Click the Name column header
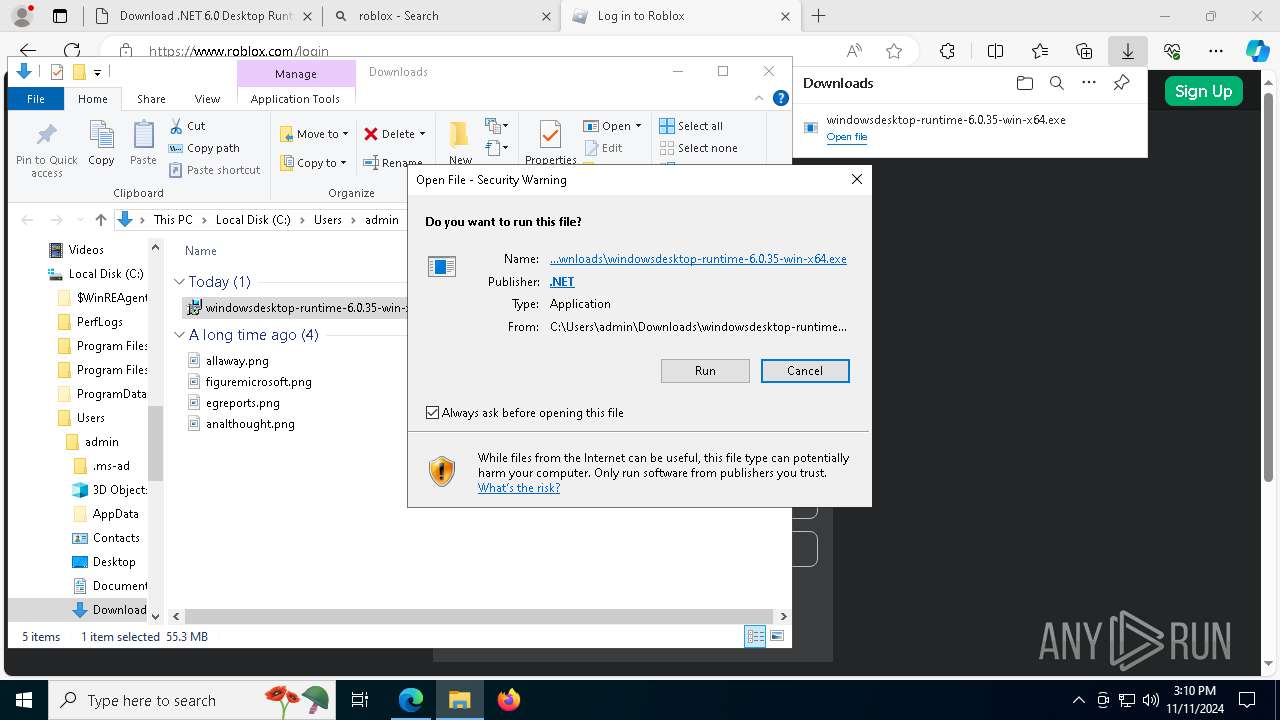1280x720 pixels. click(201, 251)
